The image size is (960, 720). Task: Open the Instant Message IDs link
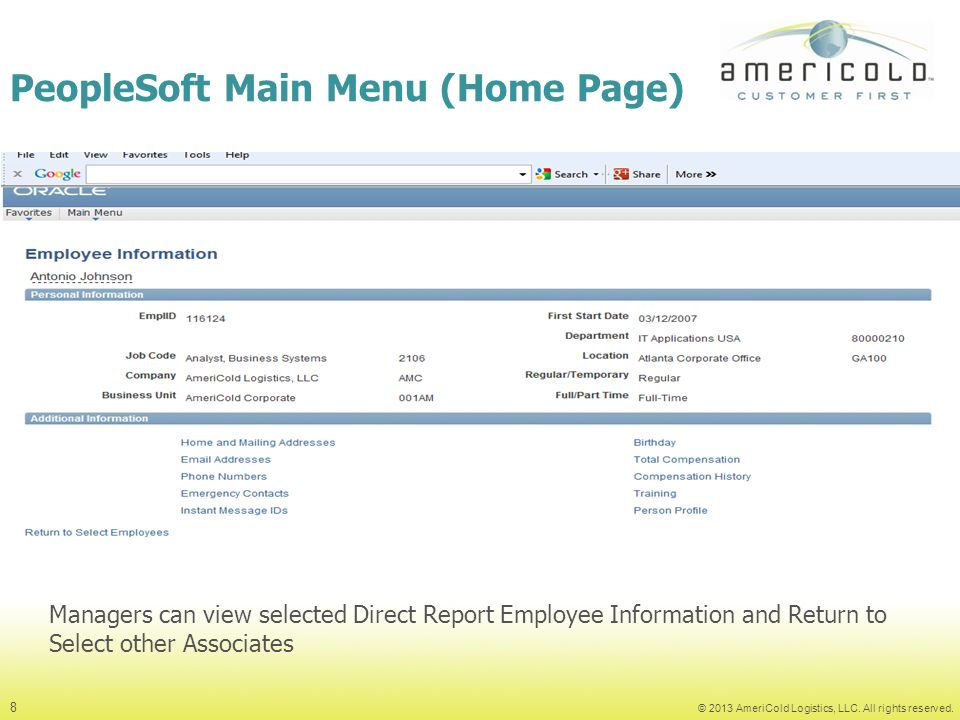coord(234,511)
